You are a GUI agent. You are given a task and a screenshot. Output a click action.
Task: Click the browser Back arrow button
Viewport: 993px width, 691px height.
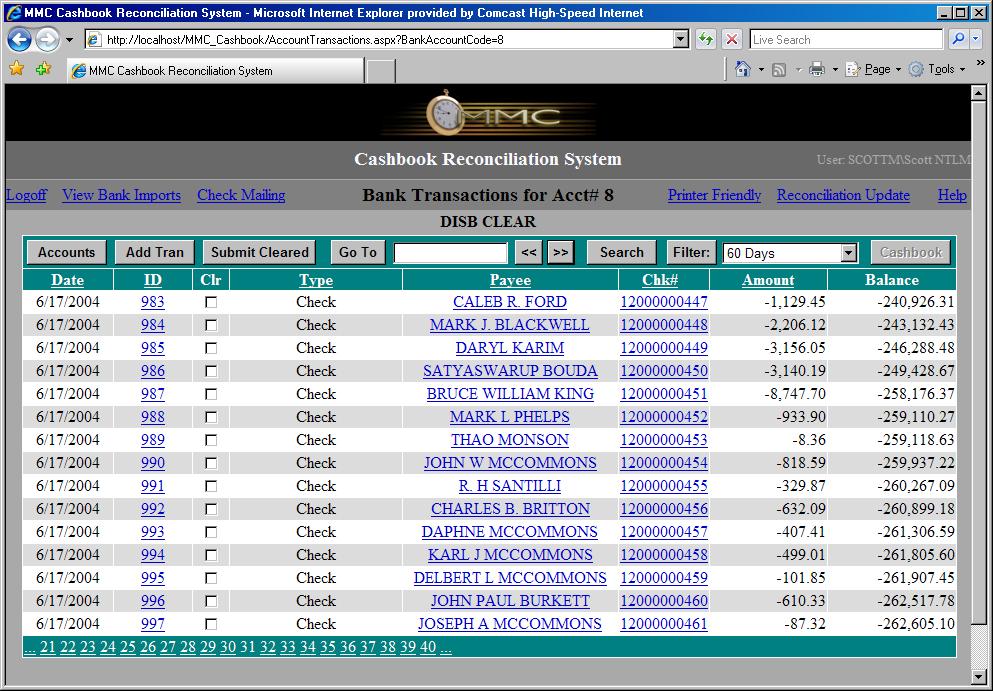click(19, 40)
